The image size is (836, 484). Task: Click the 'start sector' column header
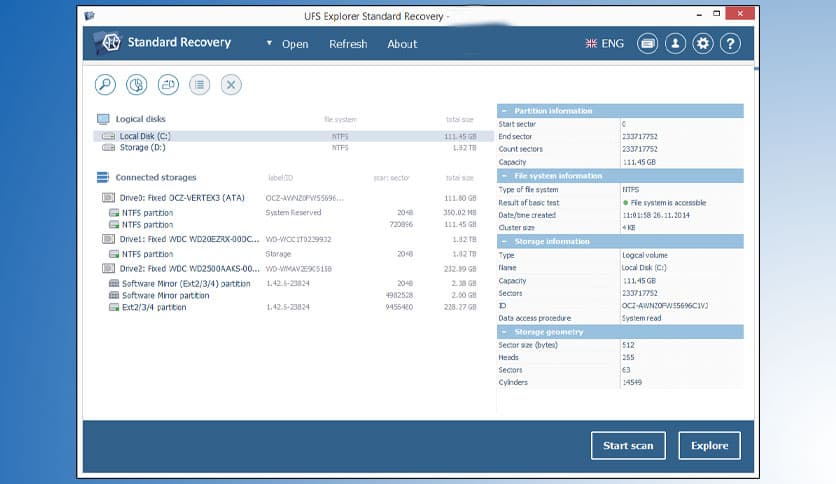click(x=391, y=178)
